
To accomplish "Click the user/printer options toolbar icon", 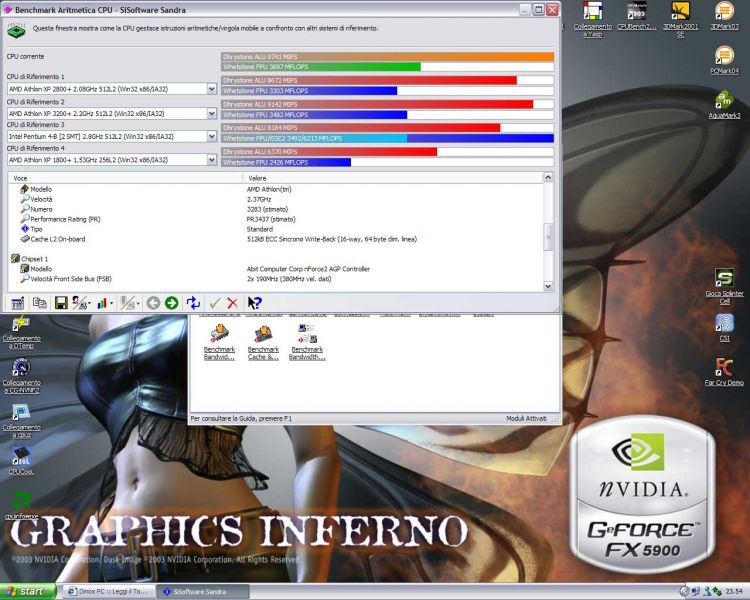I will point(78,303).
